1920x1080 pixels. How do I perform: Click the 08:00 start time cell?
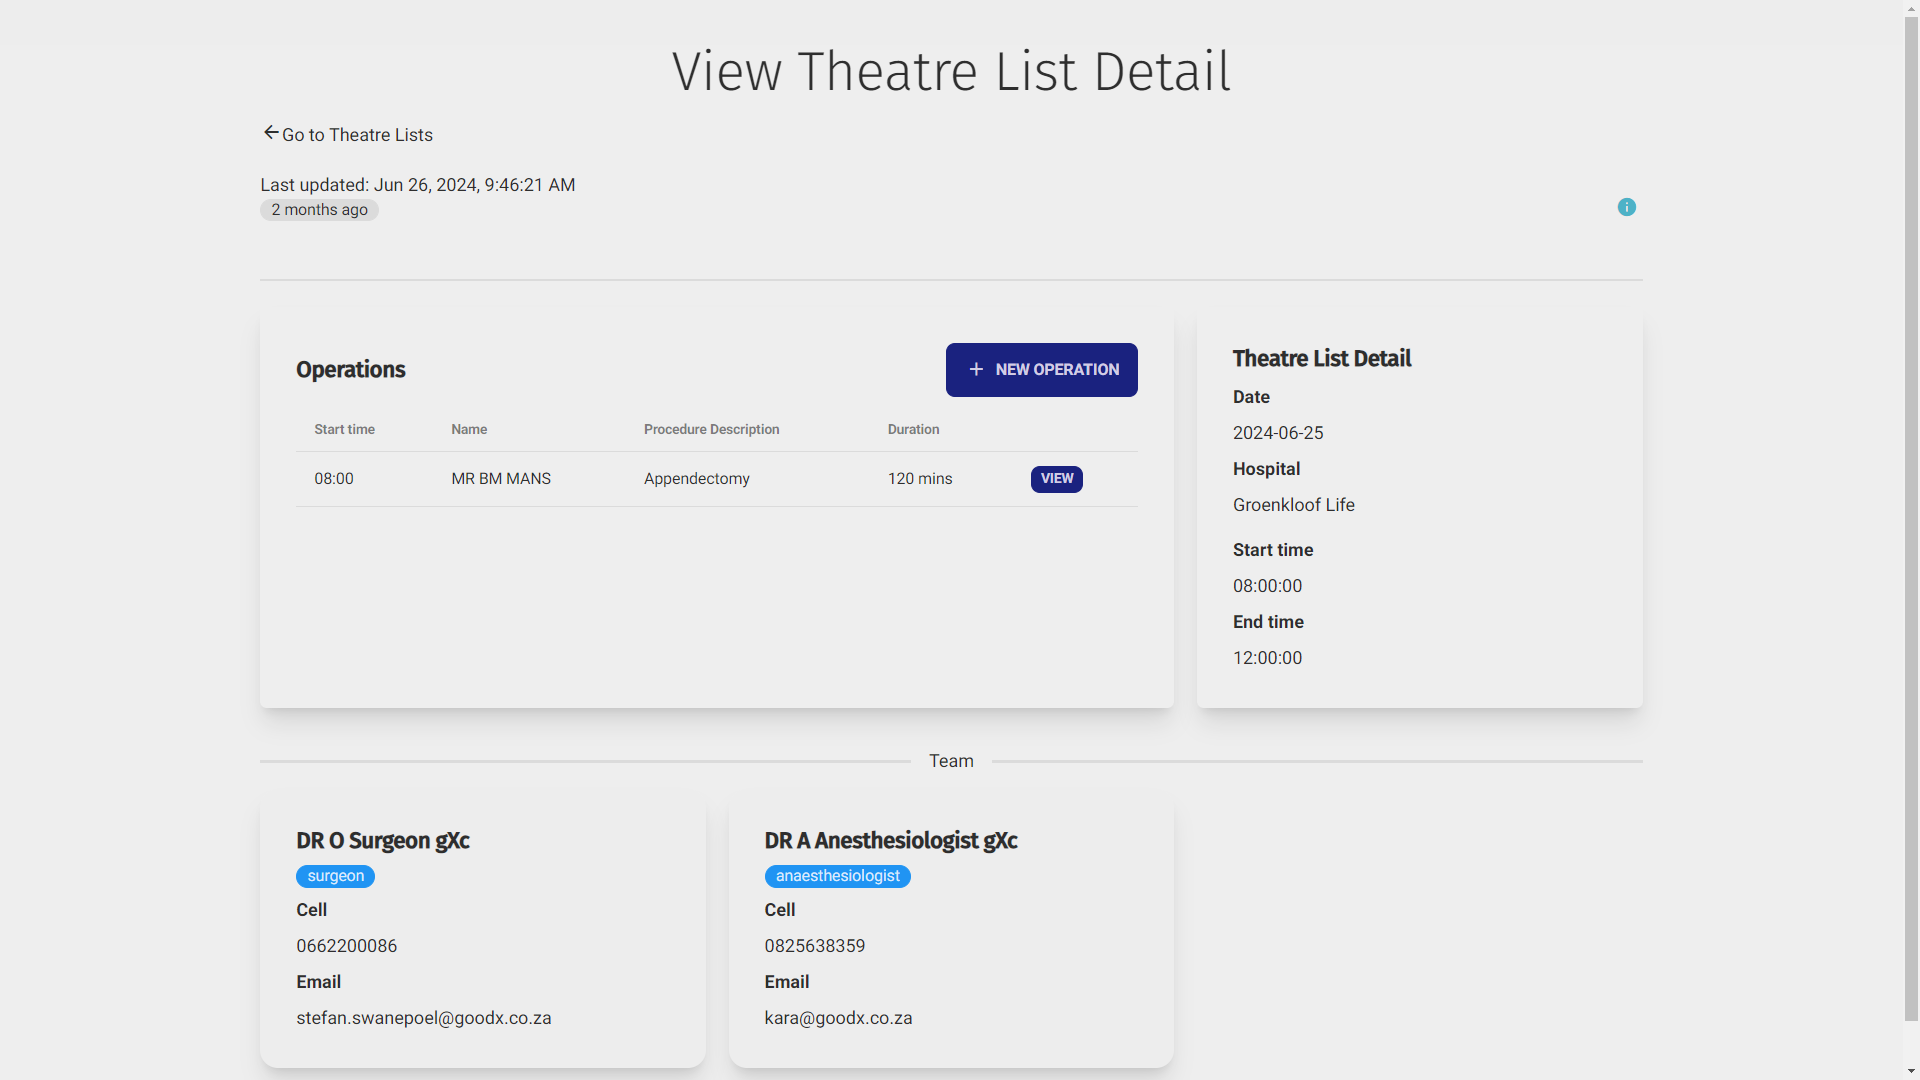(334, 479)
